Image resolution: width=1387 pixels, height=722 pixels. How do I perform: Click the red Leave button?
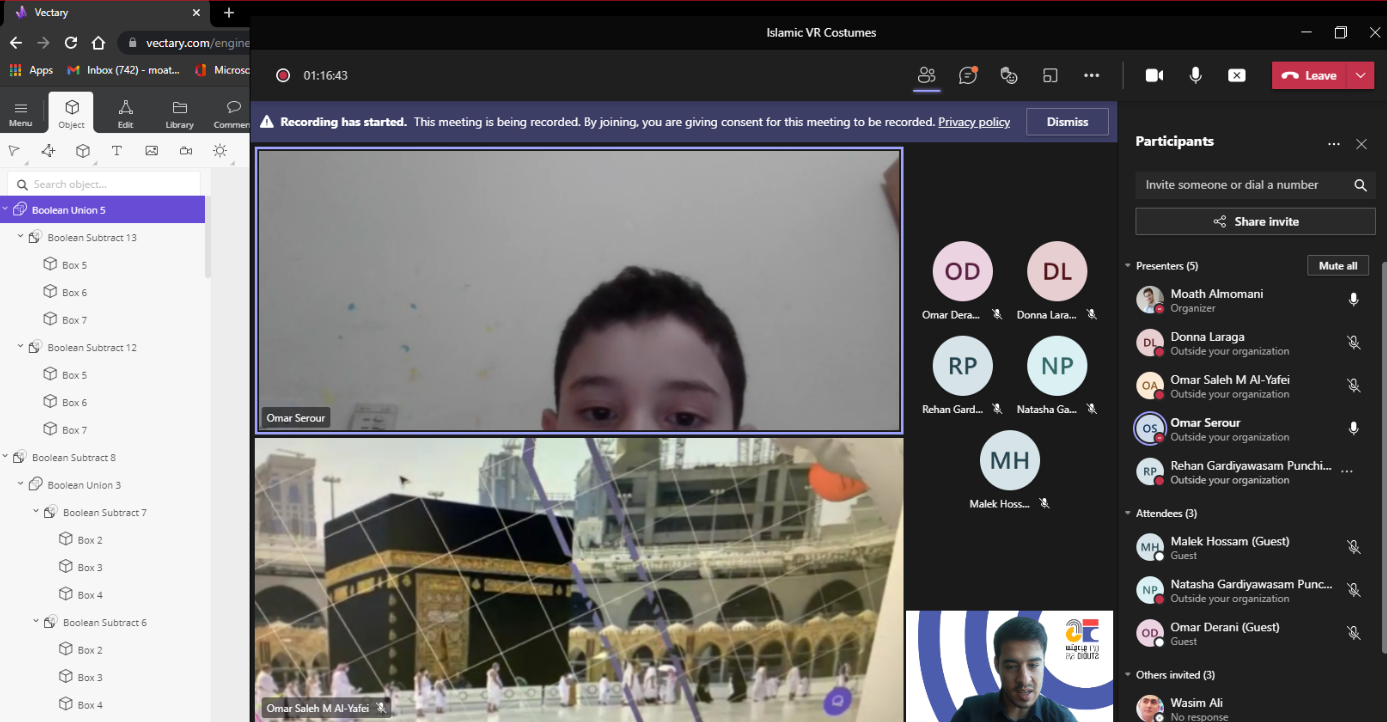click(x=1309, y=75)
